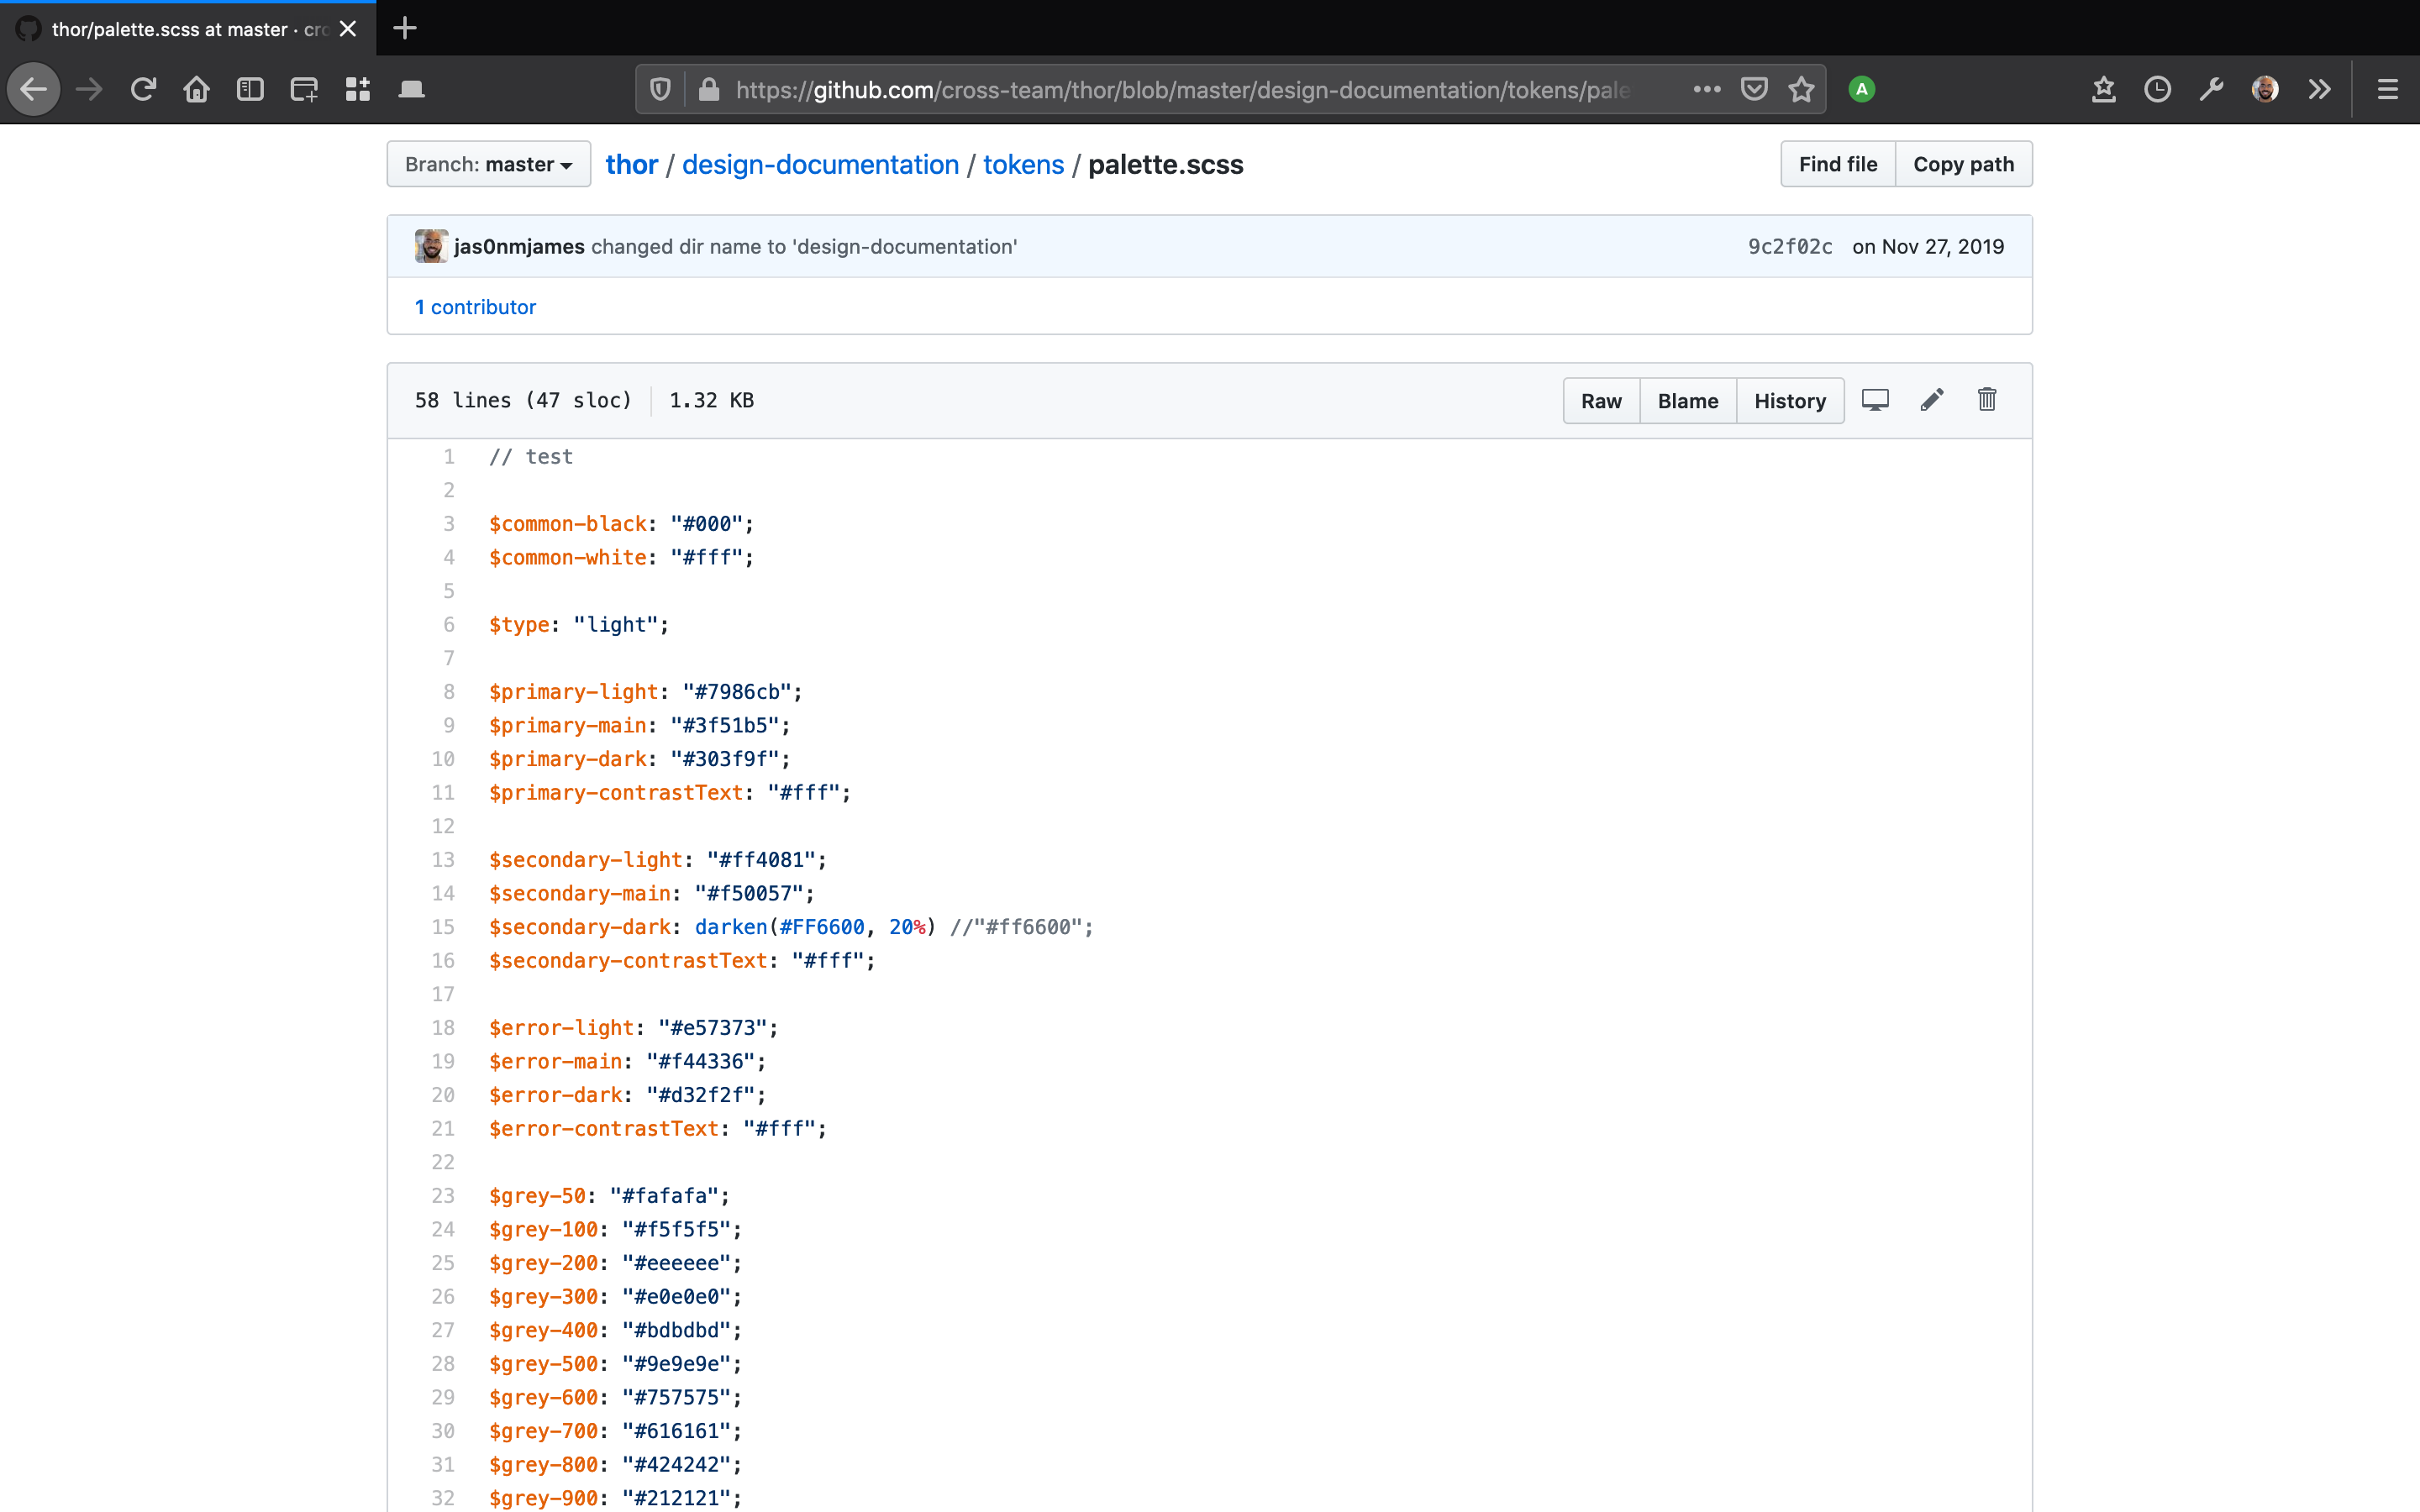The image size is (2420, 1512).
Task: Open file in GitHub Desktop icon
Action: tap(1875, 400)
